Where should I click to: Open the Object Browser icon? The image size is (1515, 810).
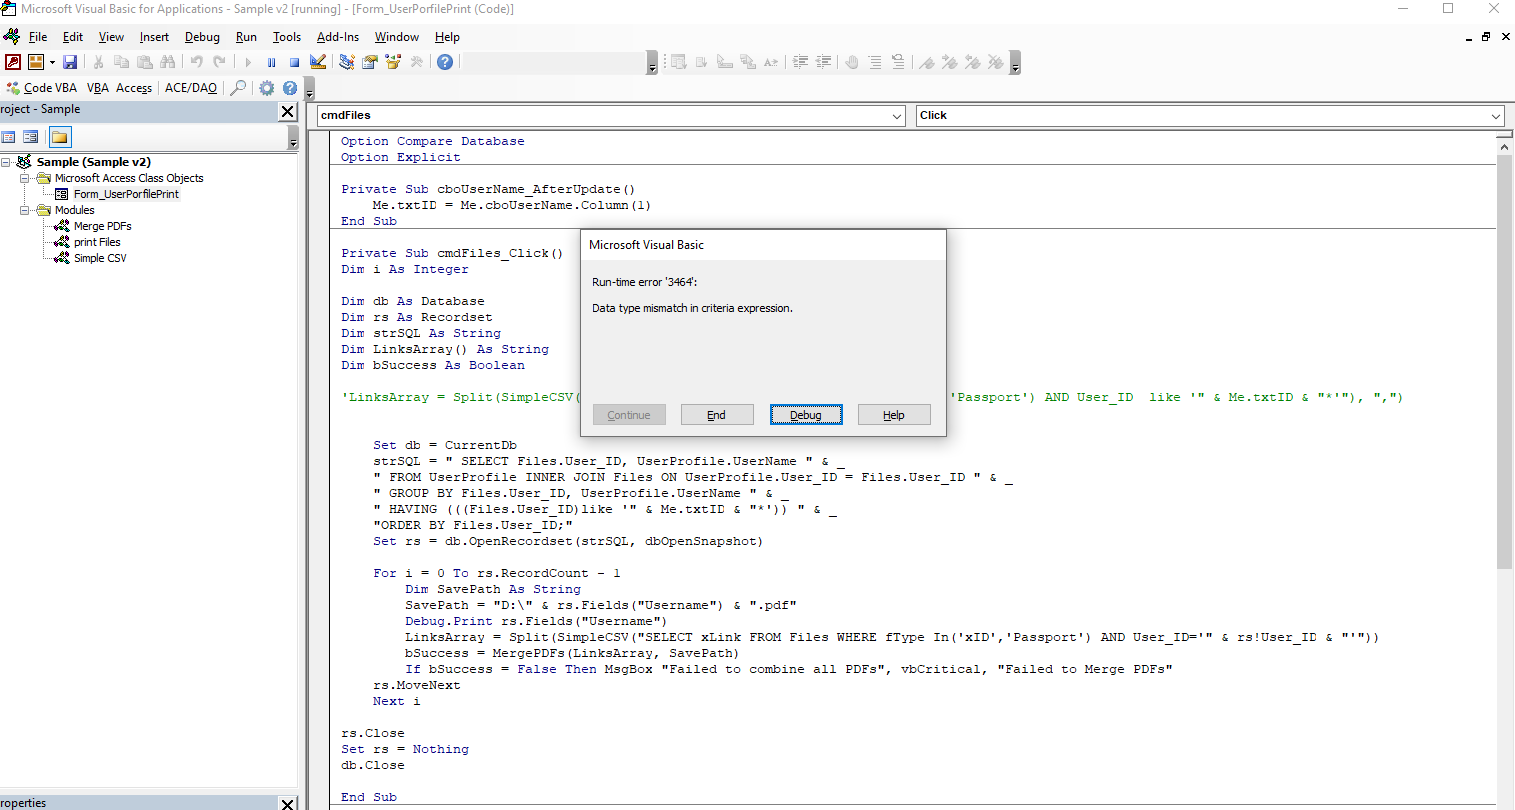tap(393, 62)
